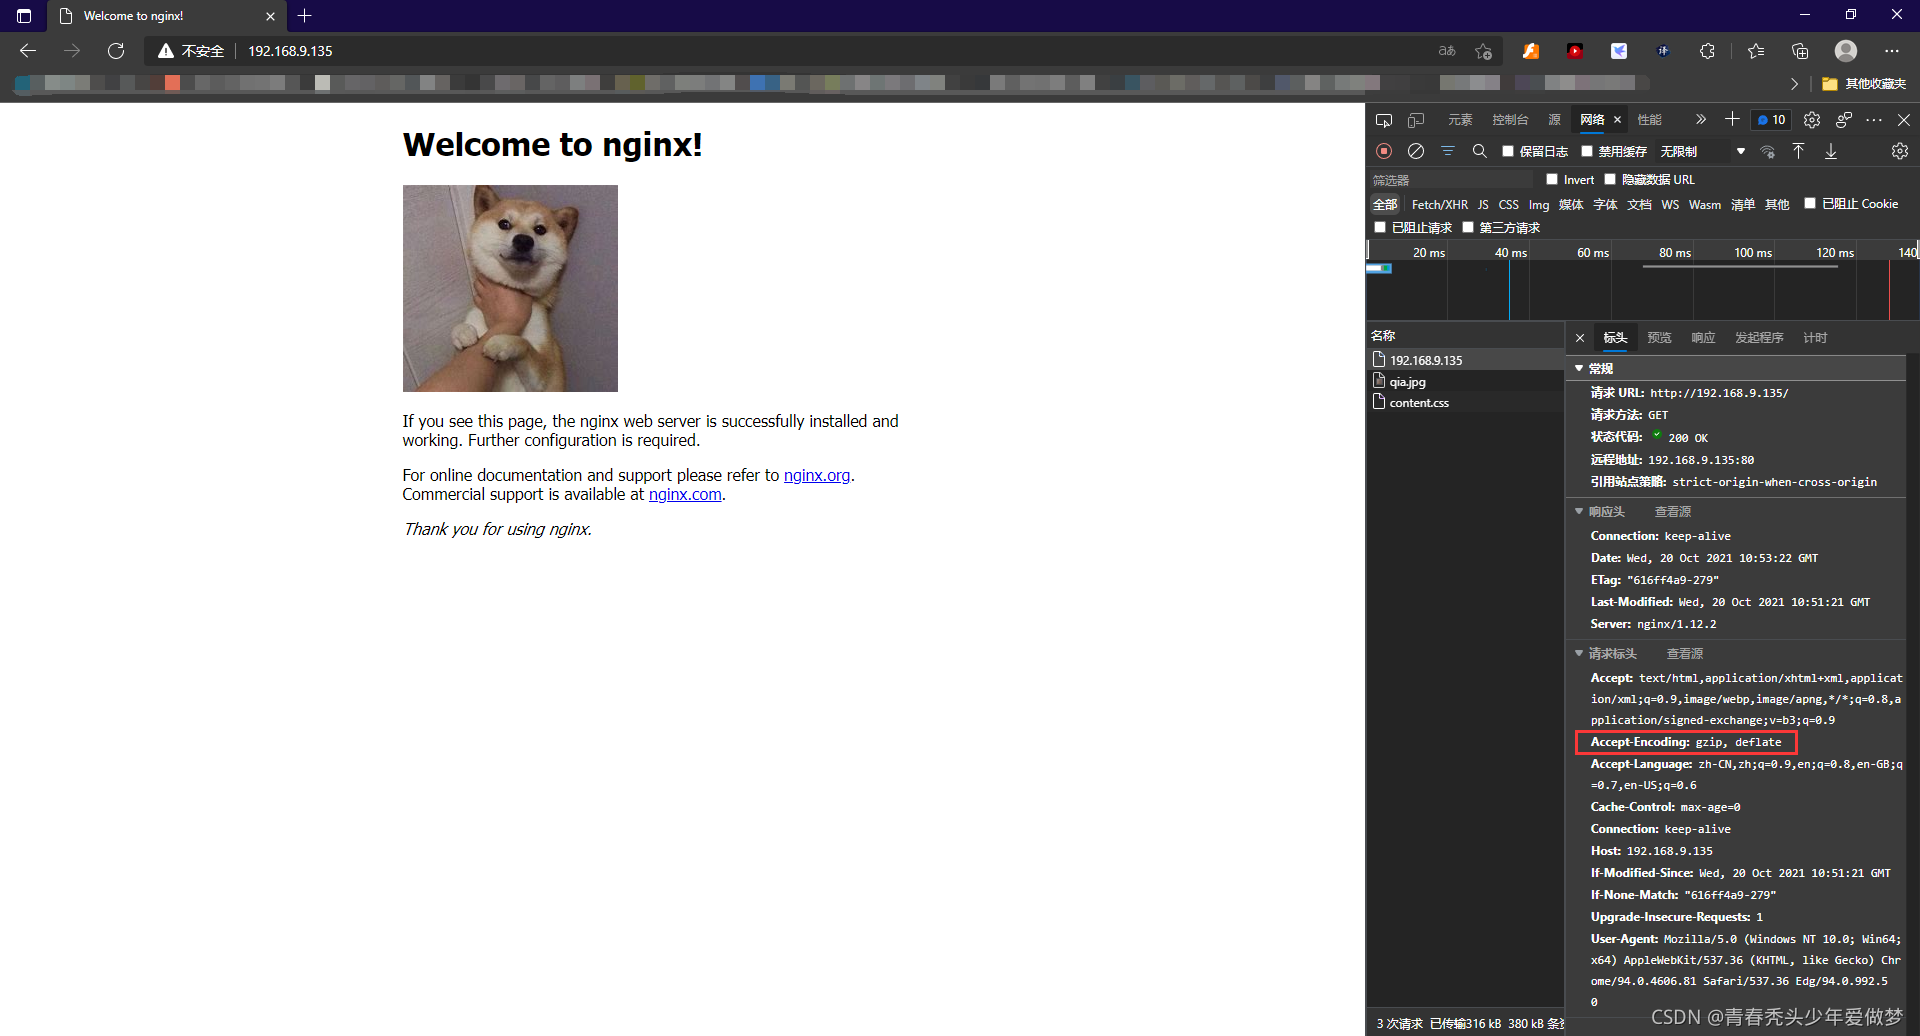The image size is (1920, 1036).
Task: Add a new DevTools tool tab
Action: click(1732, 119)
